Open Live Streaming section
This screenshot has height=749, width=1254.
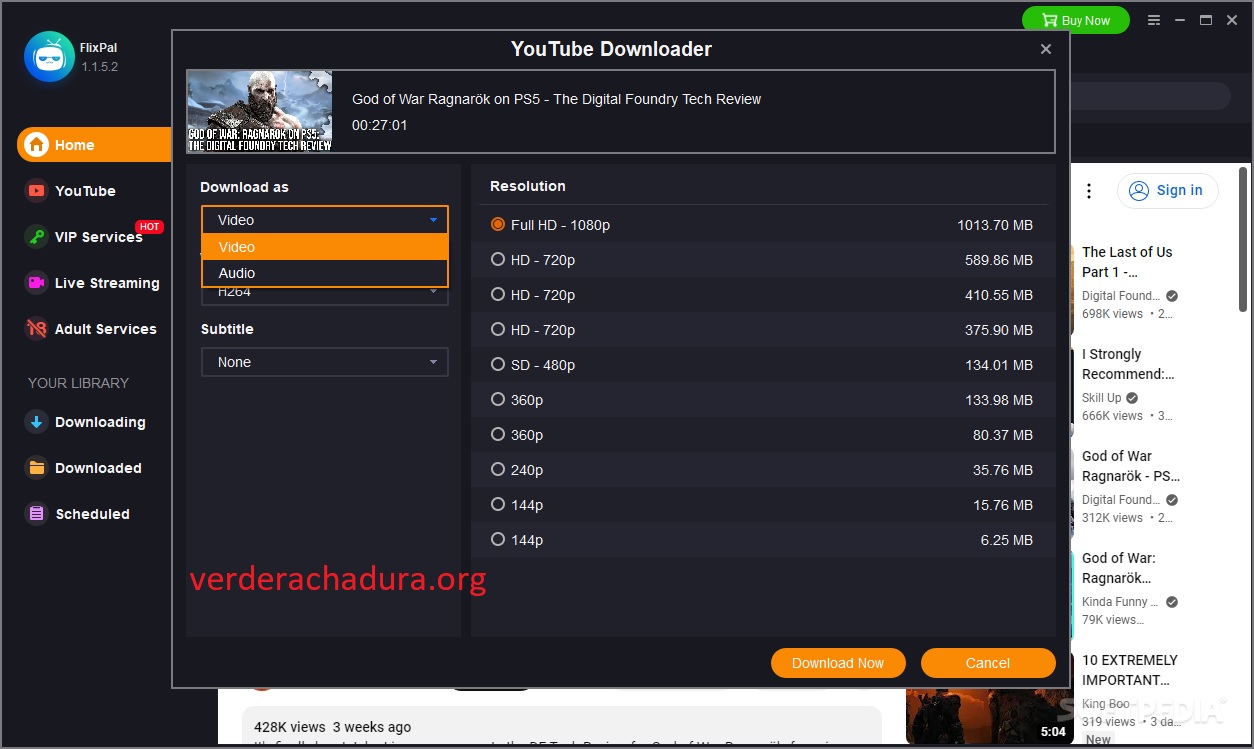(x=107, y=283)
